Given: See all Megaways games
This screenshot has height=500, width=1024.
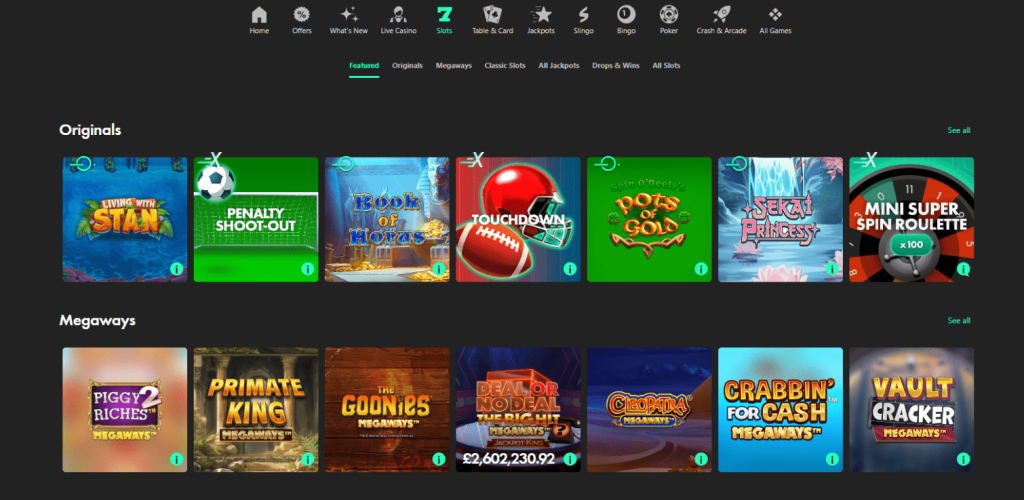Looking at the screenshot, I should point(959,320).
